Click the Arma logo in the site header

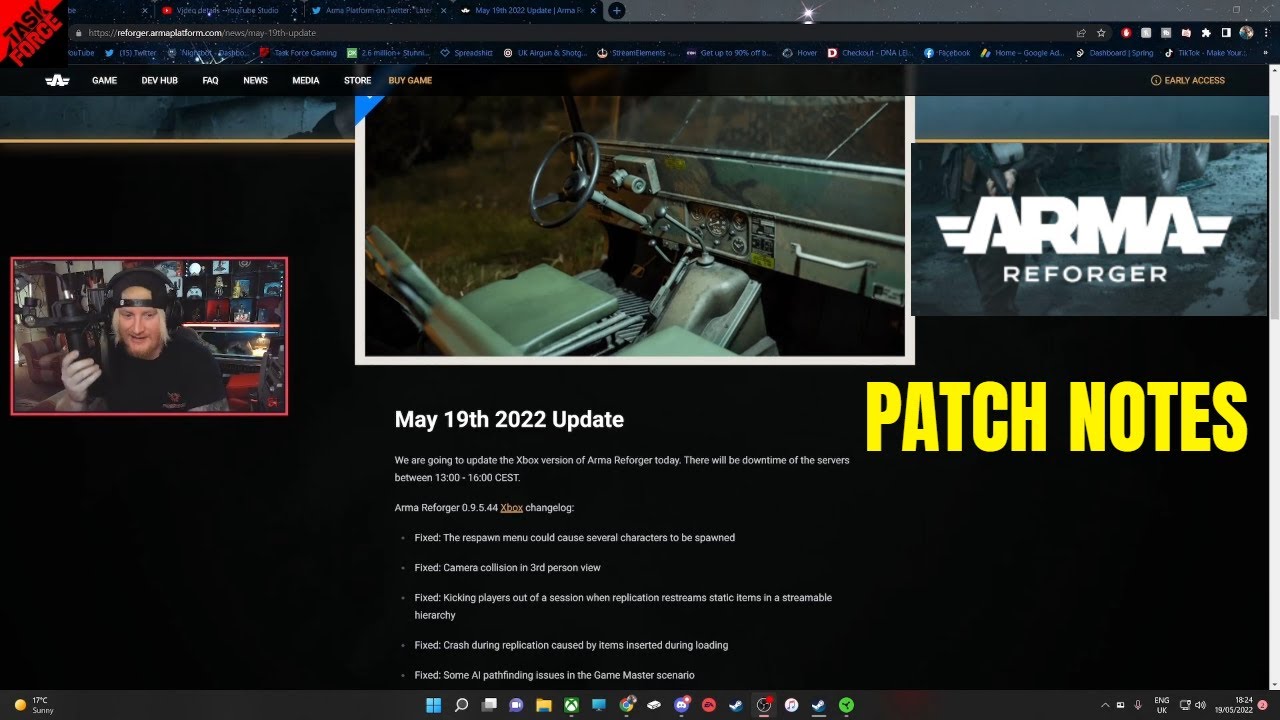click(x=57, y=80)
